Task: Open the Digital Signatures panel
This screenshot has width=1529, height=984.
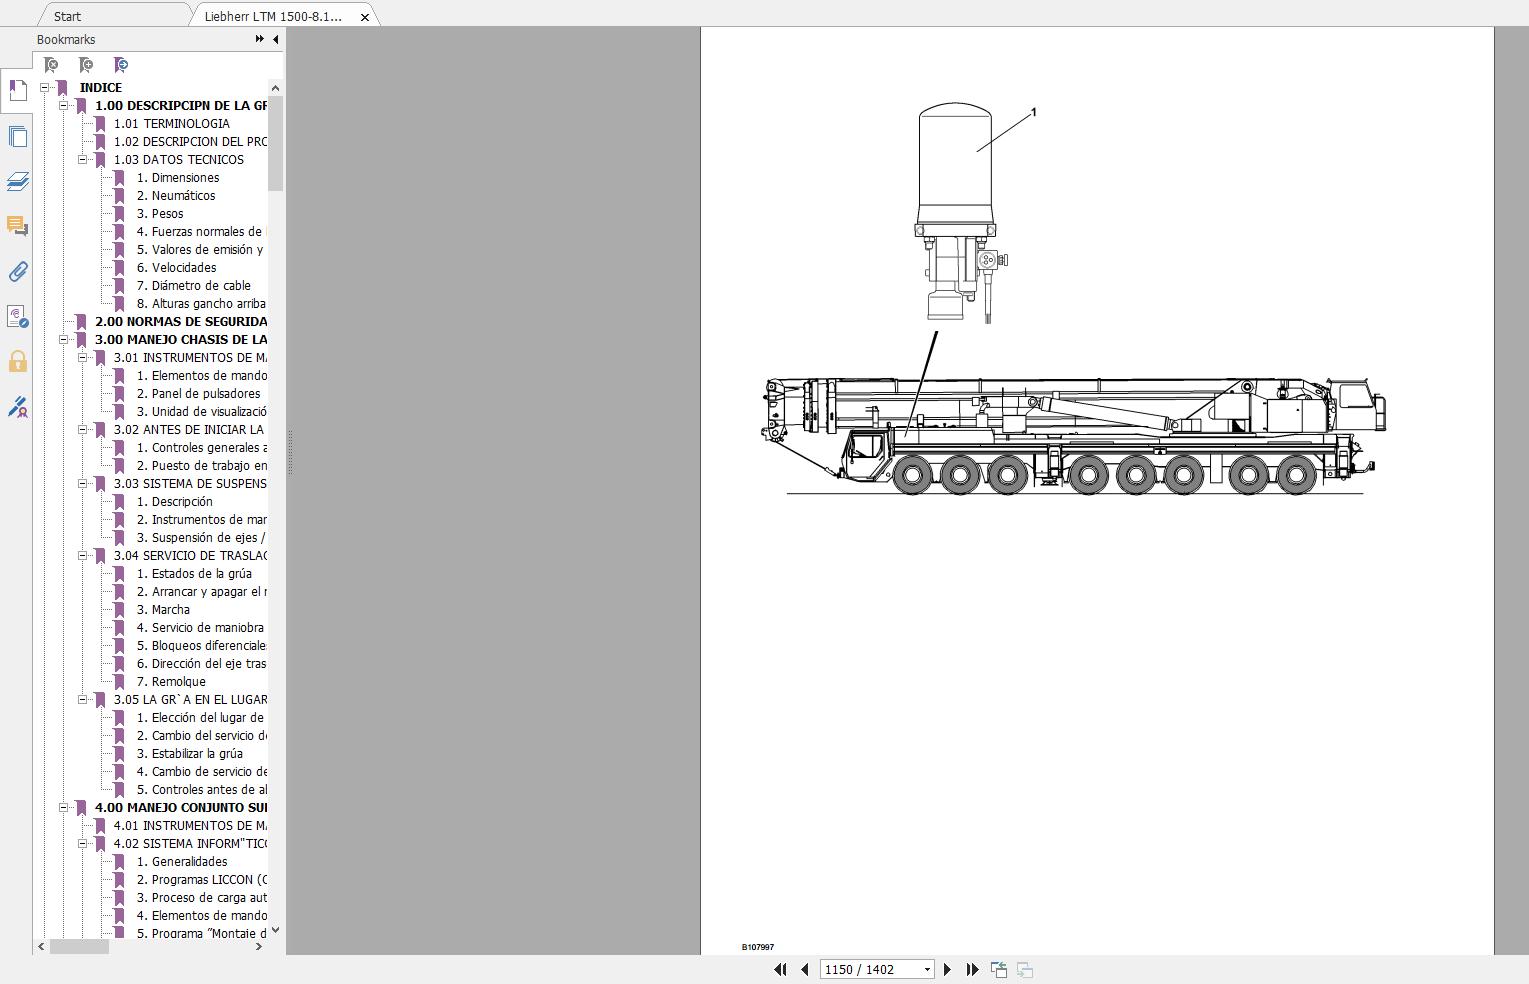Action: click(x=17, y=408)
